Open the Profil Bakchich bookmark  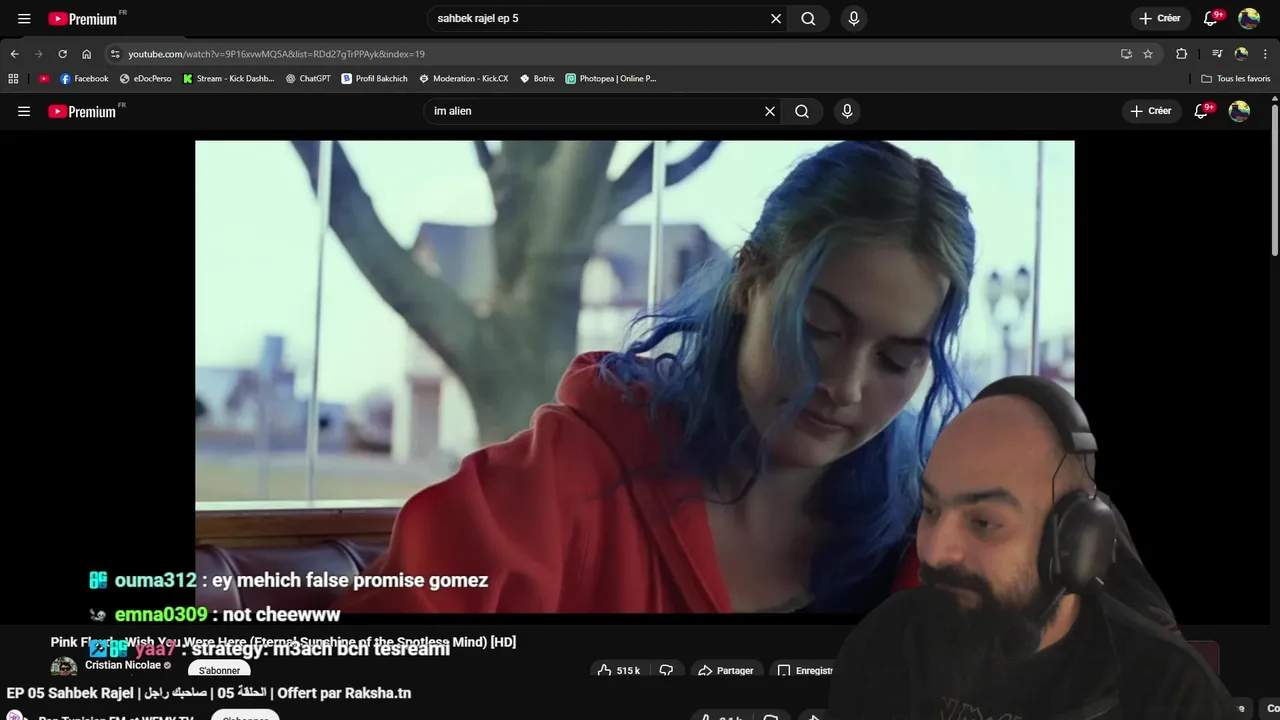pyautogui.click(x=375, y=78)
